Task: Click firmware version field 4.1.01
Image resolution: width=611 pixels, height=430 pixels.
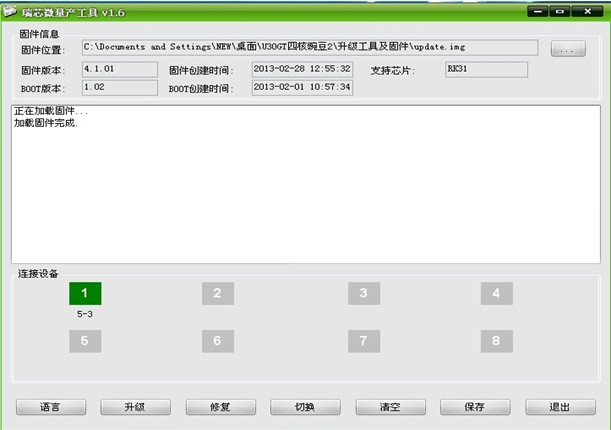Action: point(120,69)
